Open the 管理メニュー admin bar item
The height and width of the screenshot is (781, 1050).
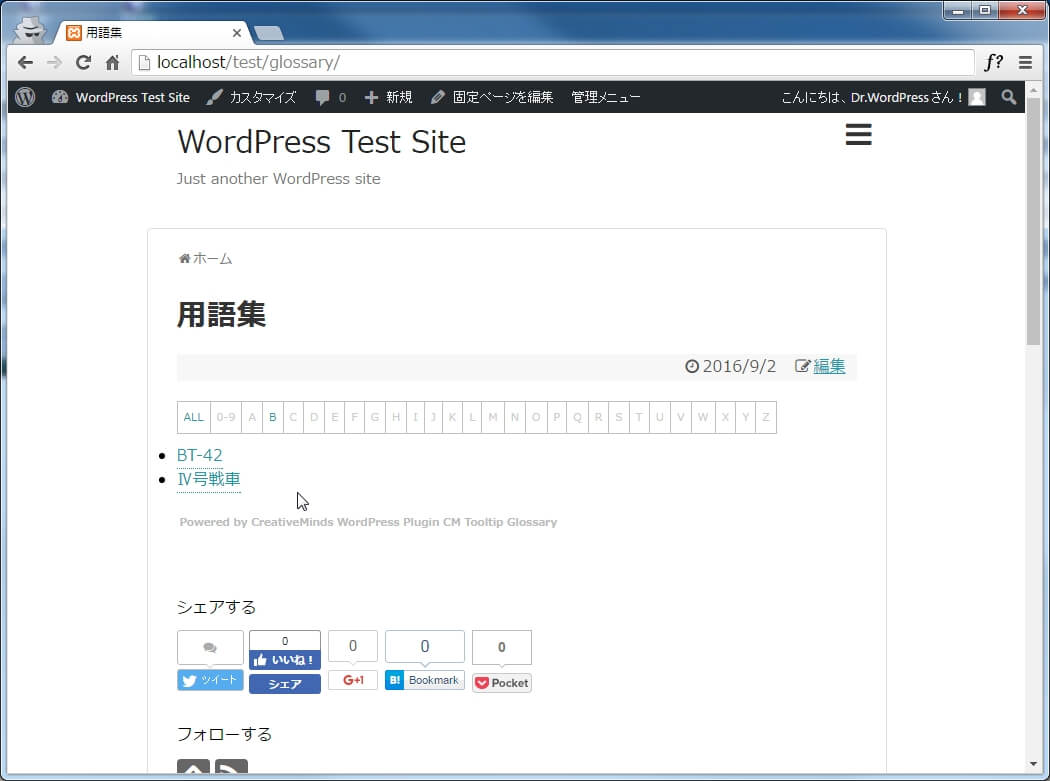(x=605, y=97)
